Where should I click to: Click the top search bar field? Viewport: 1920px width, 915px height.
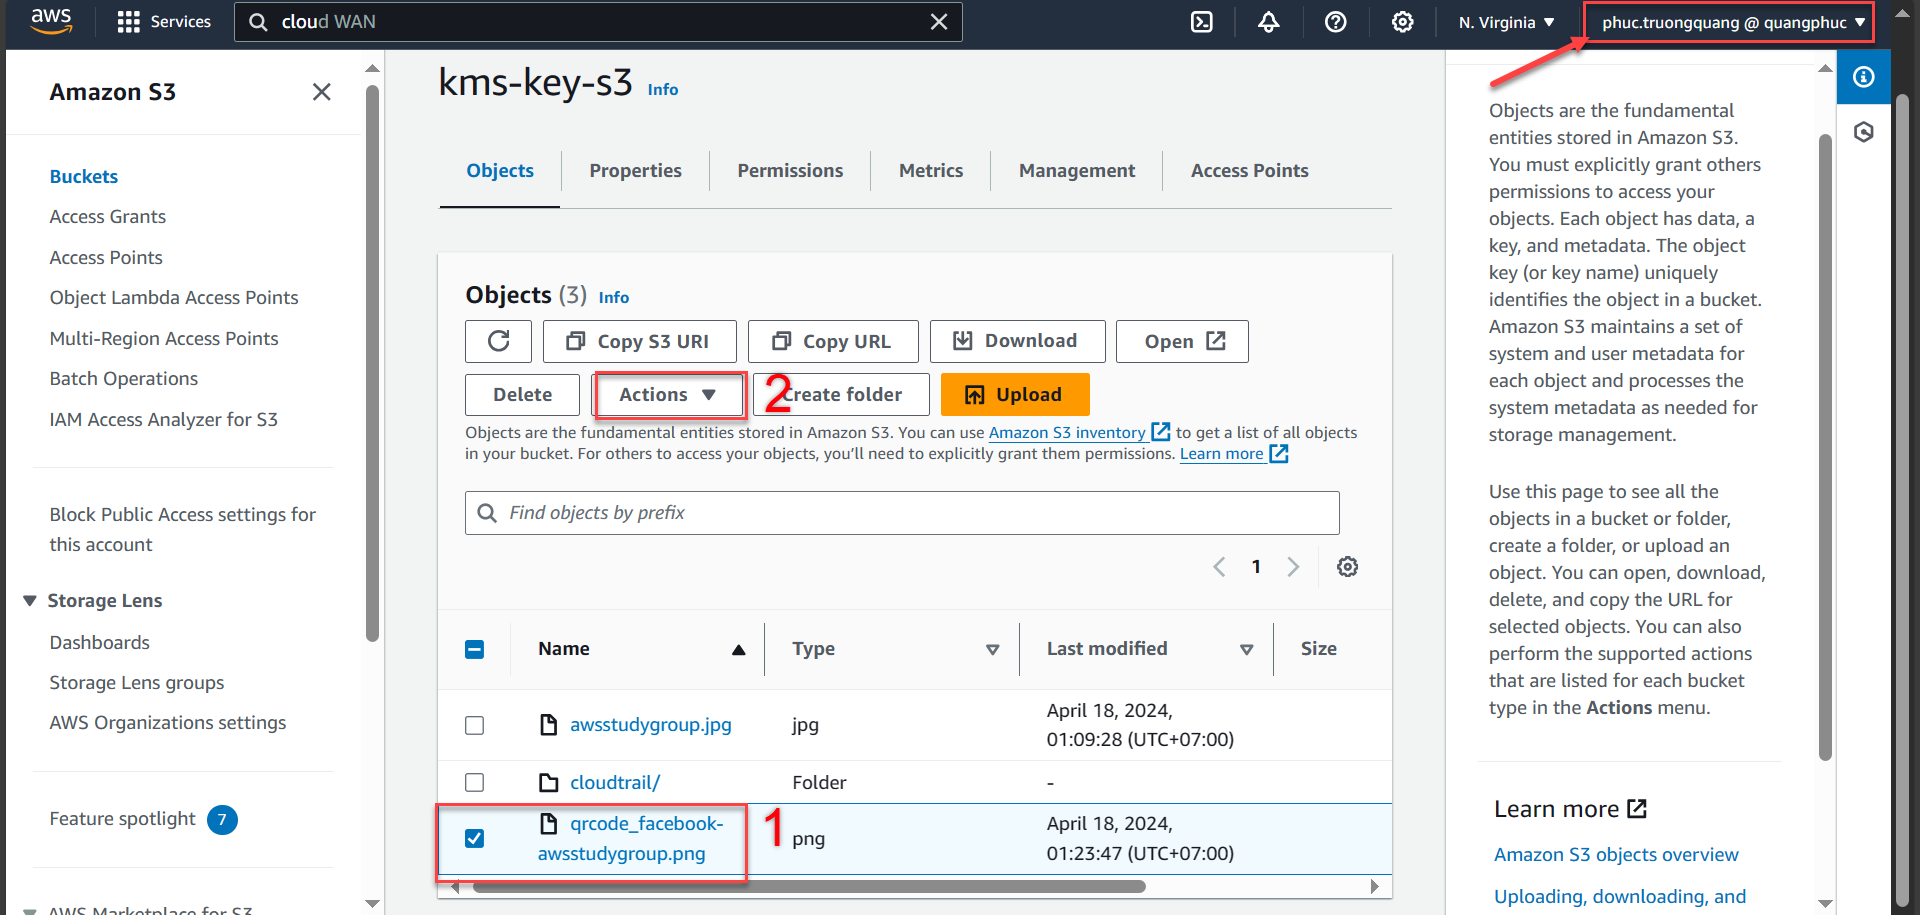click(x=598, y=22)
